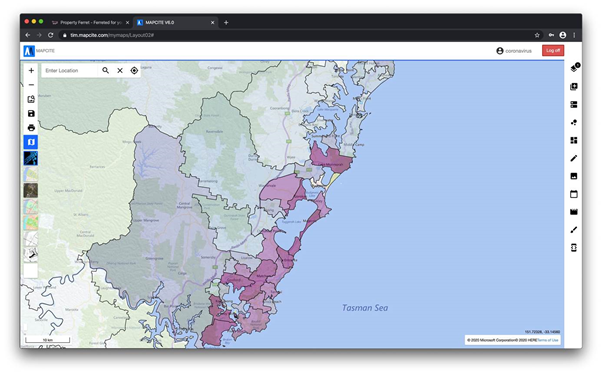Switch to the dark night basemap thumbnail
Image resolution: width=602 pixels, height=375 pixels.
31,158
